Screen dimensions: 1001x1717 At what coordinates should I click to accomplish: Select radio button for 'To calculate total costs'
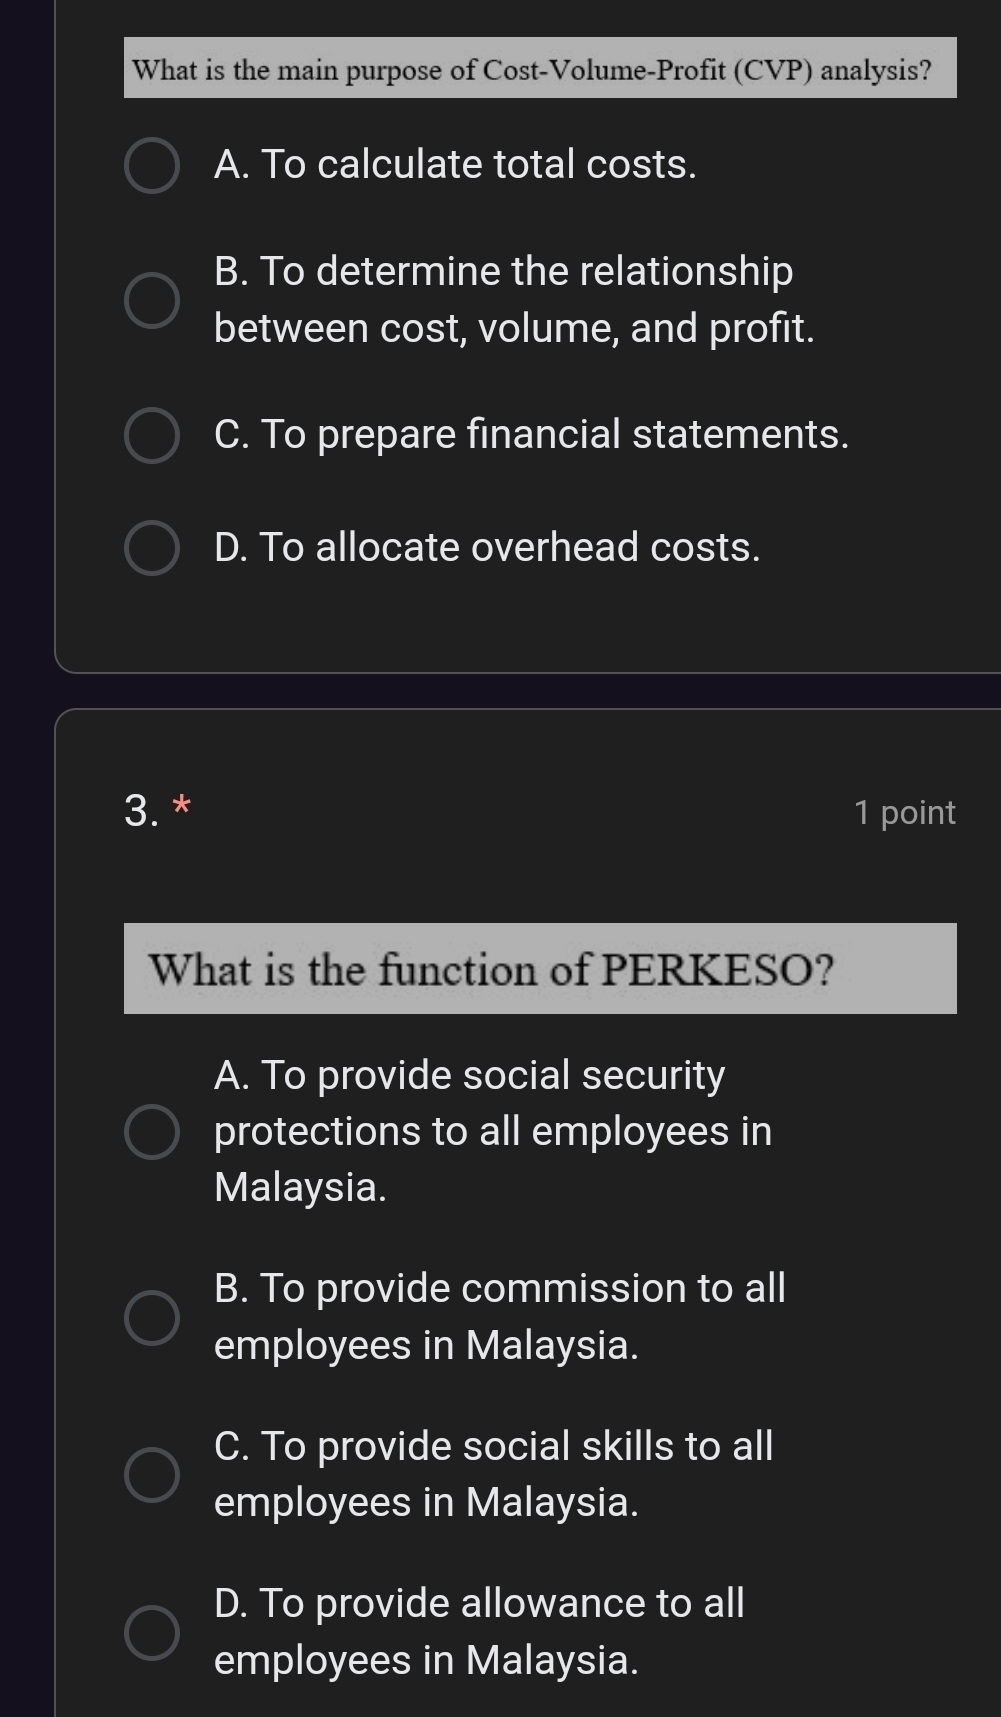[x=152, y=166]
